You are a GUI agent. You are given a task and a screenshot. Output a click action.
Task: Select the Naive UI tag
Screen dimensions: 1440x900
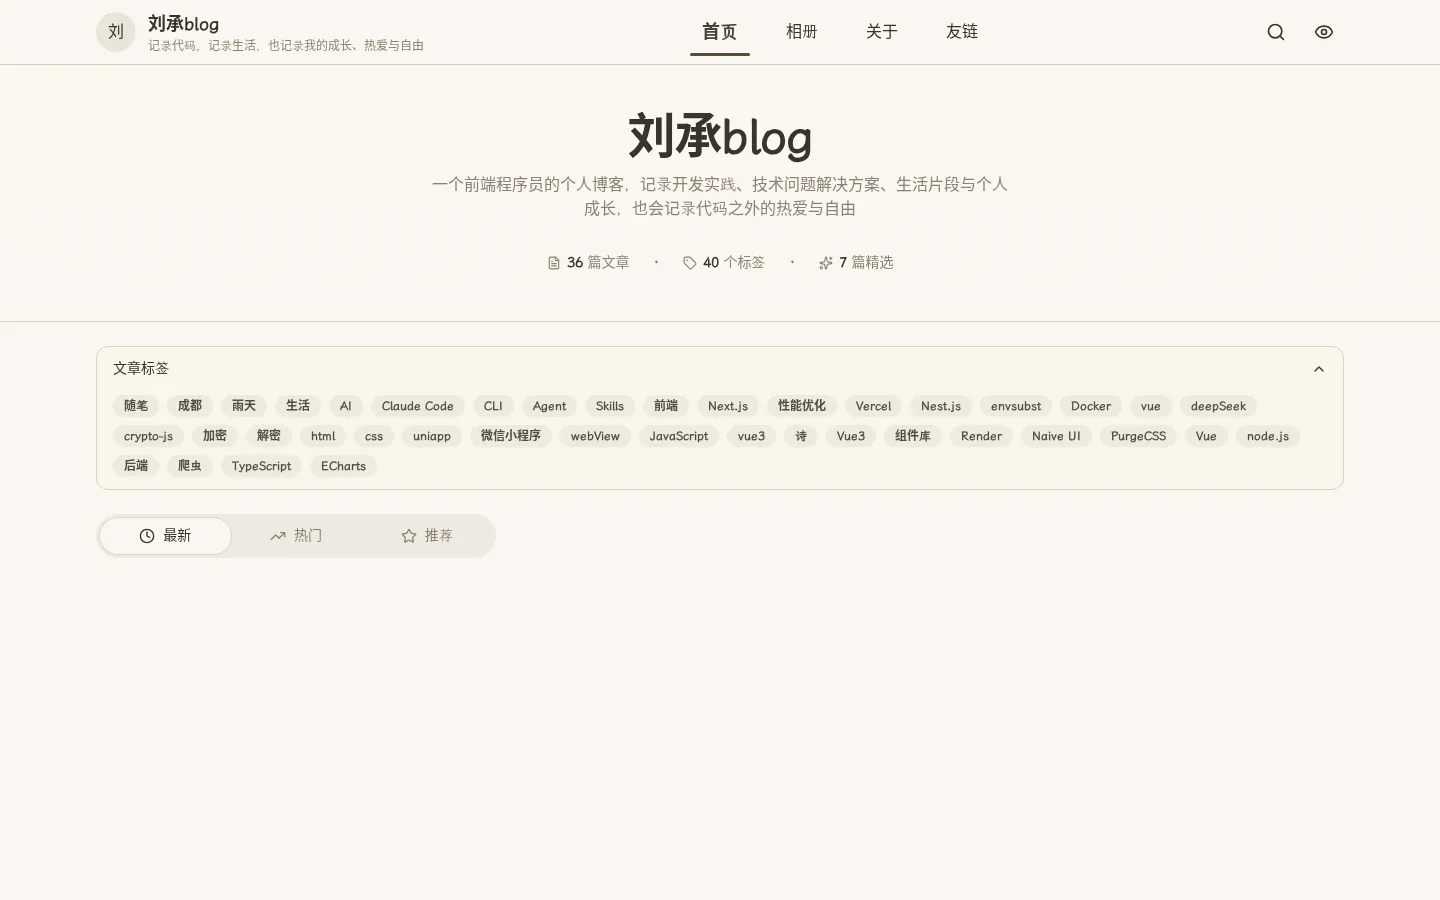pyautogui.click(x=1056, y=436)
